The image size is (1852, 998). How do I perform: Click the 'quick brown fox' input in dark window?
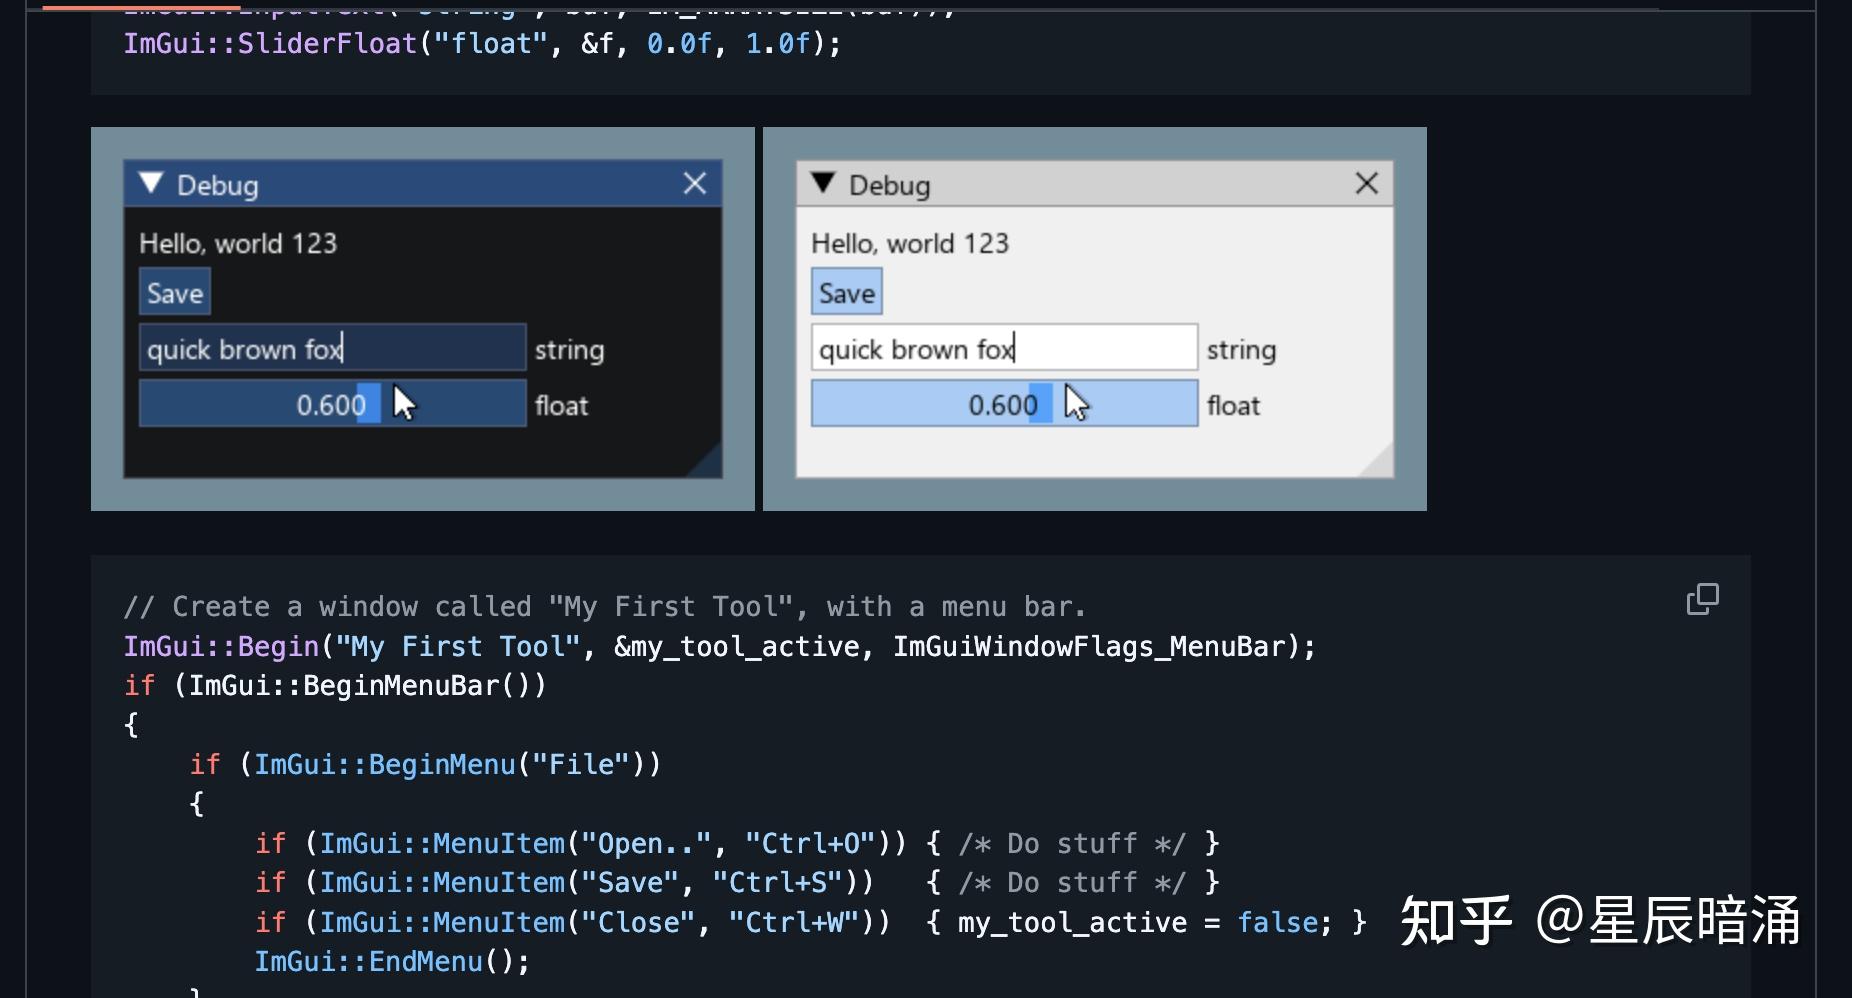coord(333,348)
